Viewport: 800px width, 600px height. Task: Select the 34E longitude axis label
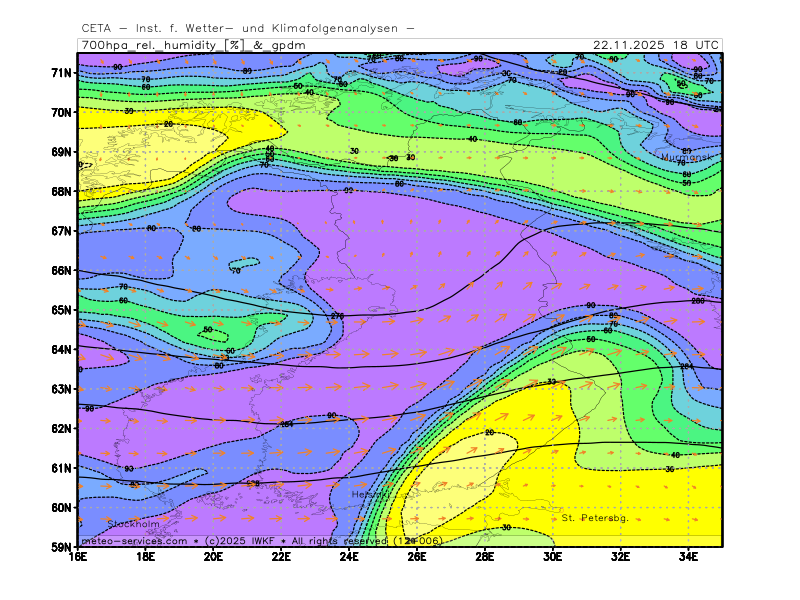(688, 557)
